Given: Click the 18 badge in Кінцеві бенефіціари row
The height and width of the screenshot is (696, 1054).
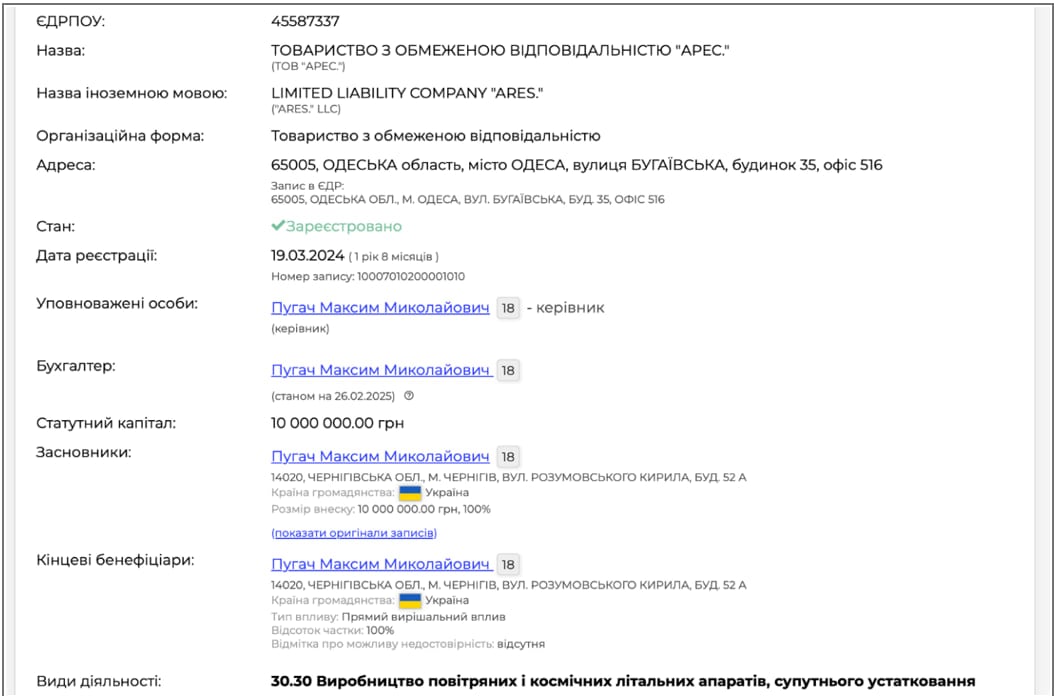Looking at the screenshot, I should tap(508, 565).
